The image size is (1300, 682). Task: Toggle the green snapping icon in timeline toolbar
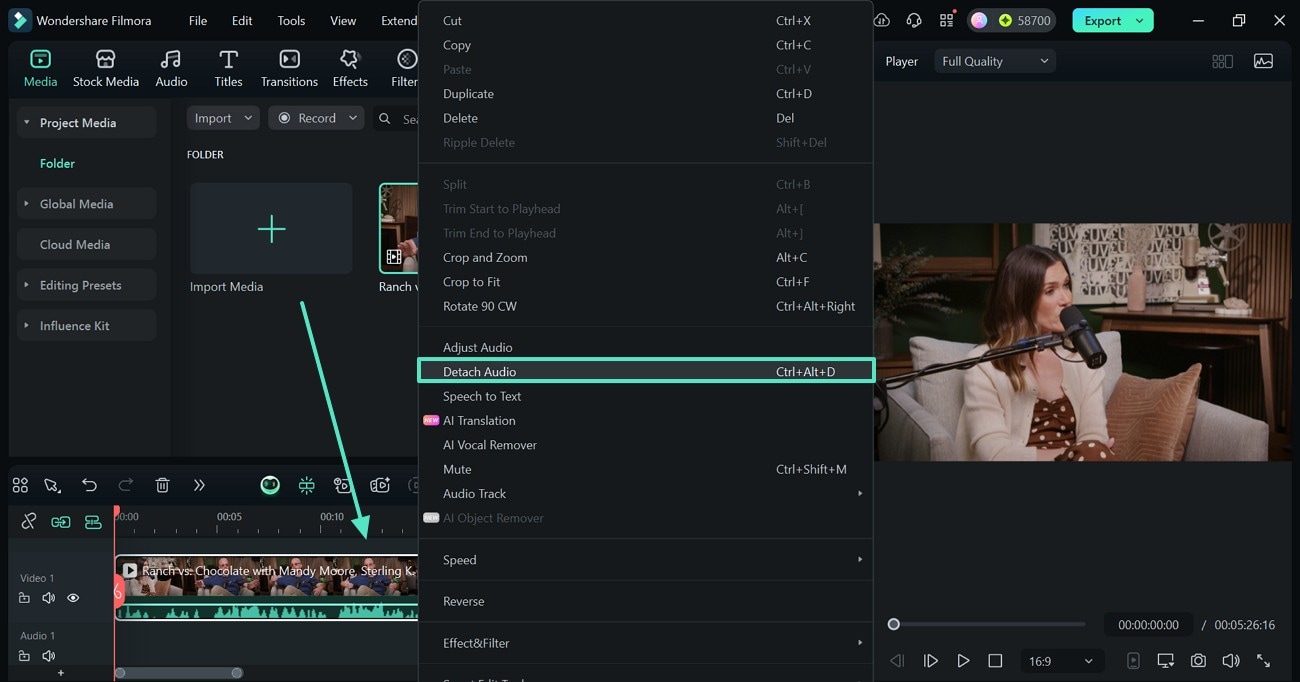tap(307, 485)
